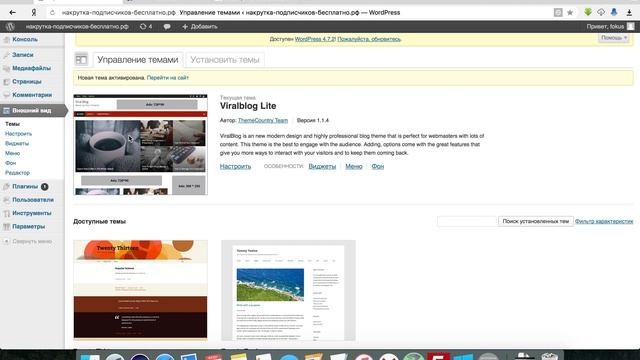Screen dimensions: 640x360
Task: Open Параметры in the sidebar
Action: (x=29, y=227)
